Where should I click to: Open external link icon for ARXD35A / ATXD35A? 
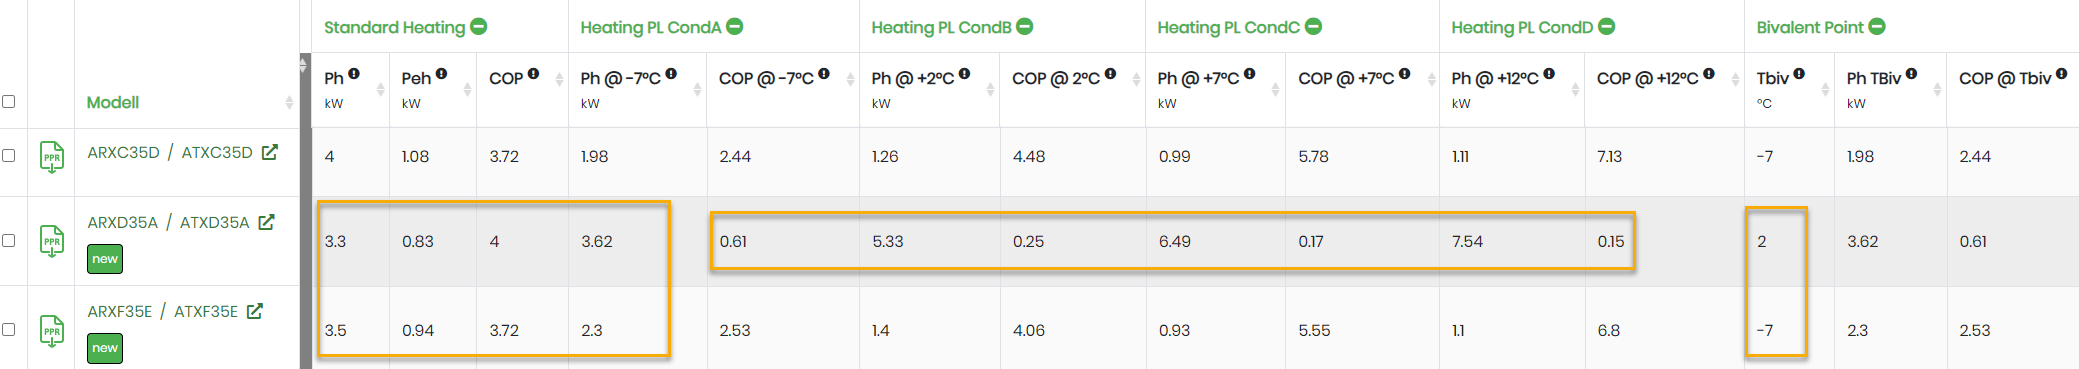click(x=266, y=222)
